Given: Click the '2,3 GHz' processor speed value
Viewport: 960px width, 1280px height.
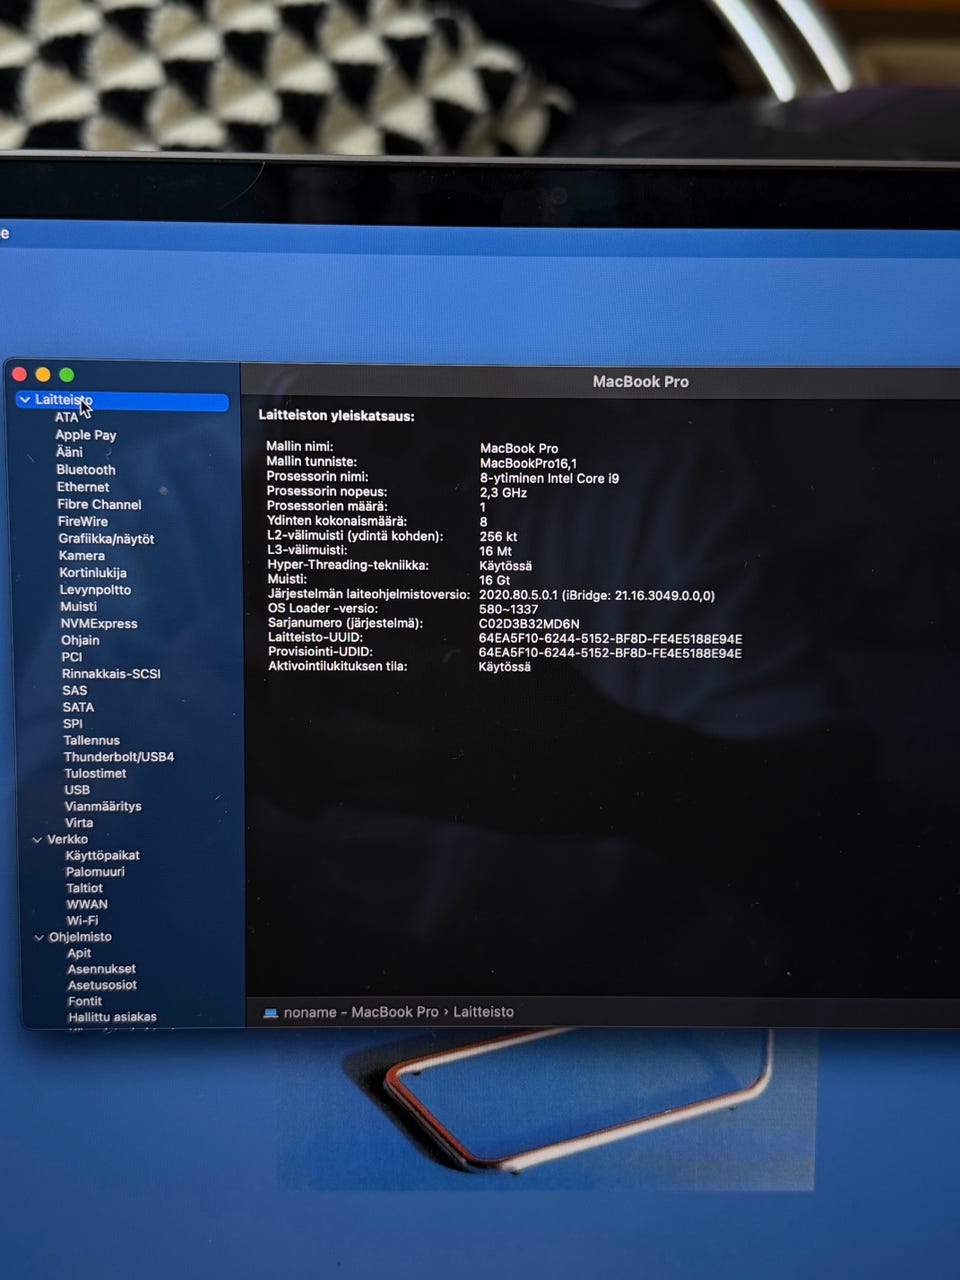Looking at the screenshot, I should [x=503, y=493].
